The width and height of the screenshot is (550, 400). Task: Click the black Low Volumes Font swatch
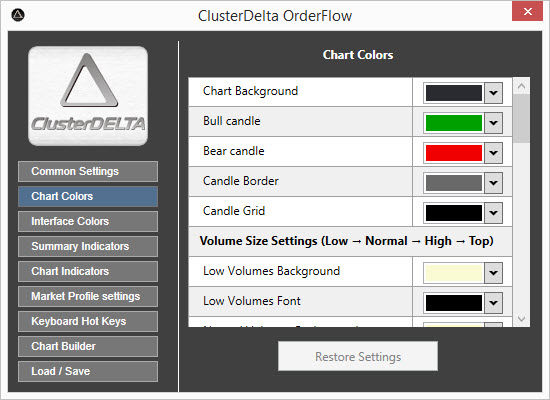pos(454,302)
